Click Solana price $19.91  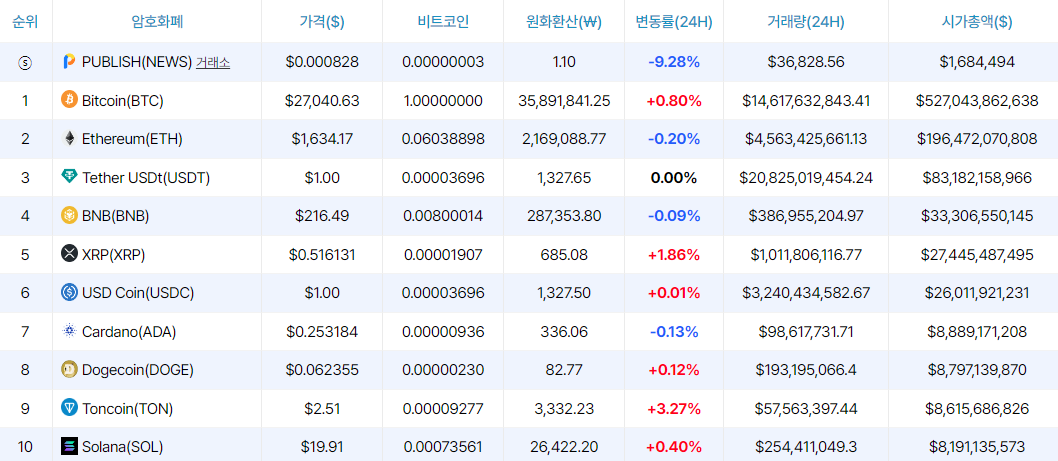pos(322,446)
